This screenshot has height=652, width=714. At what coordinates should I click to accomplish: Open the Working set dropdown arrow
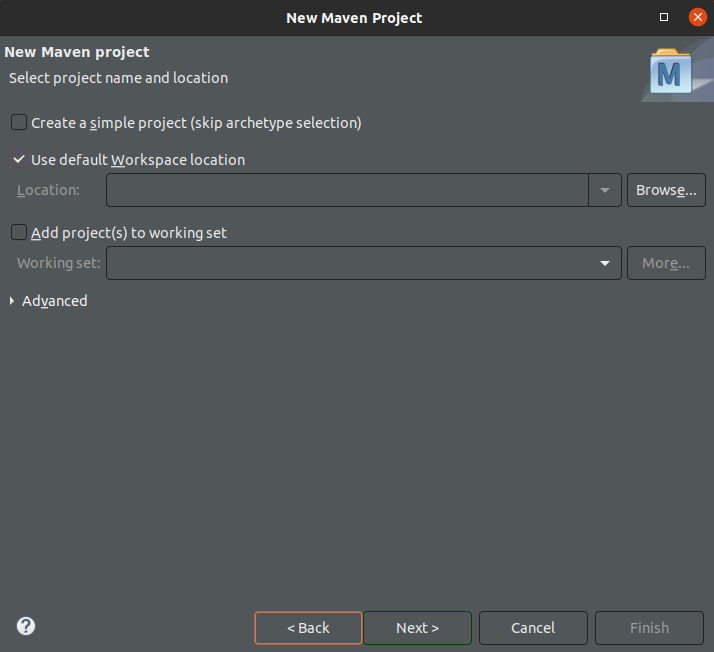pos(605,263)
